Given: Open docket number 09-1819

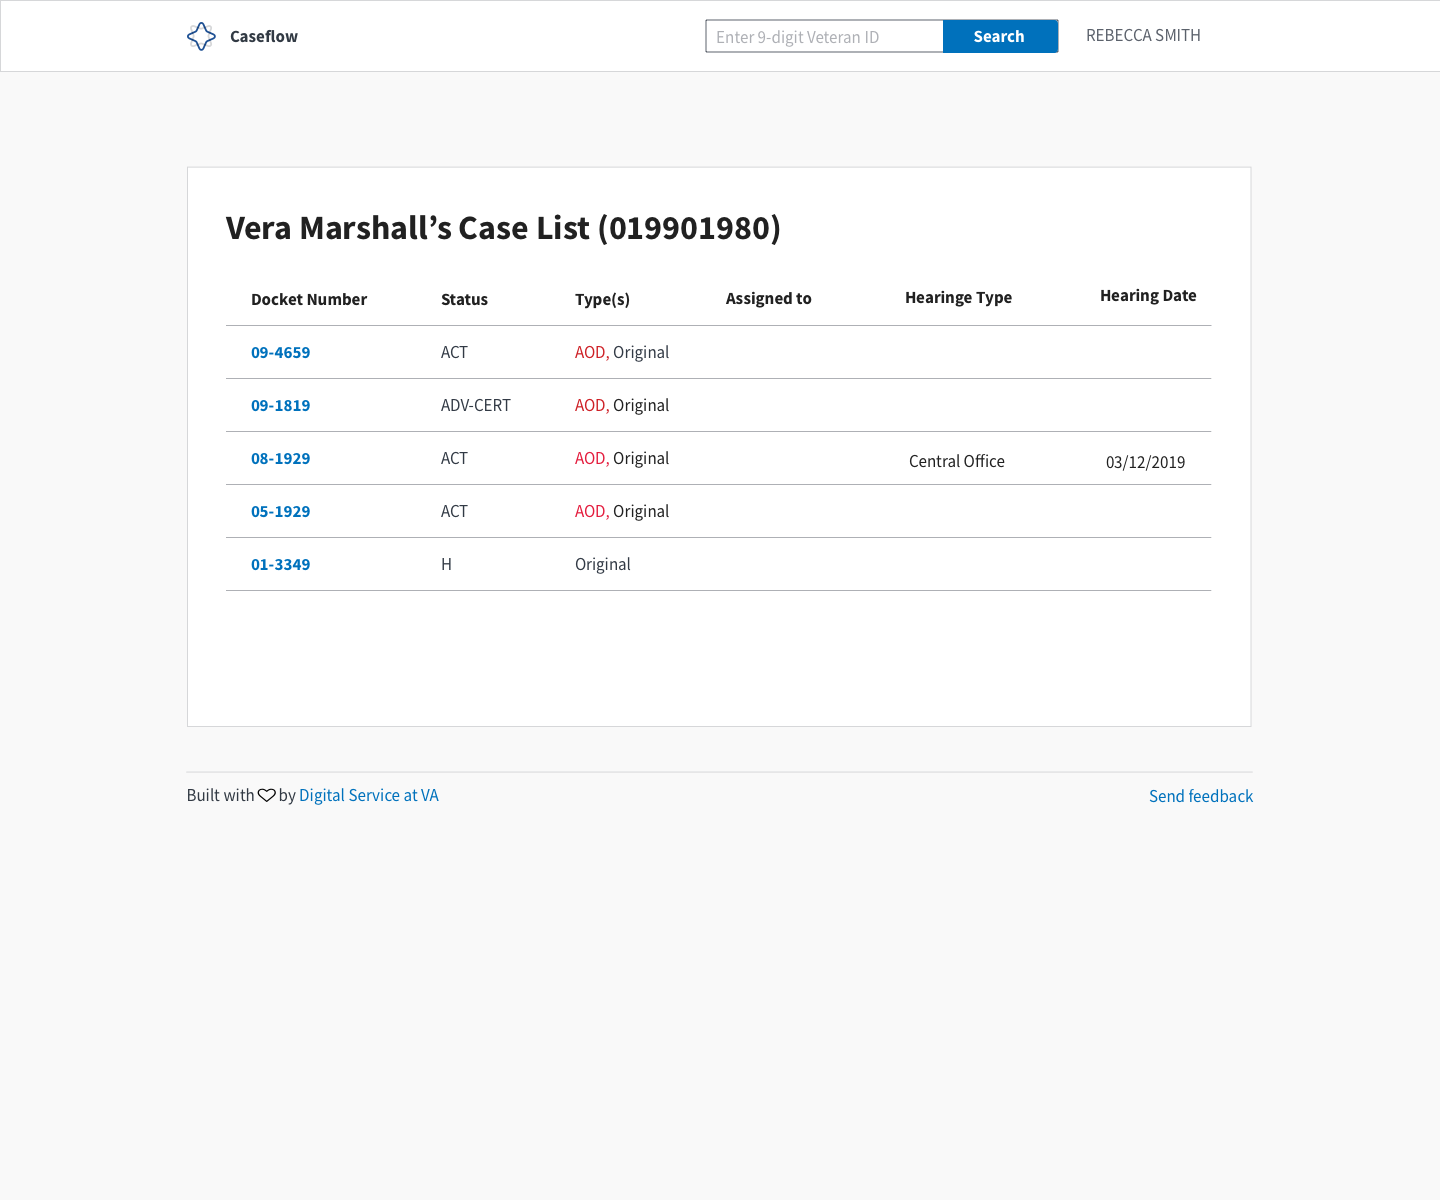Looking at the screenshot, I should [280, 405].
